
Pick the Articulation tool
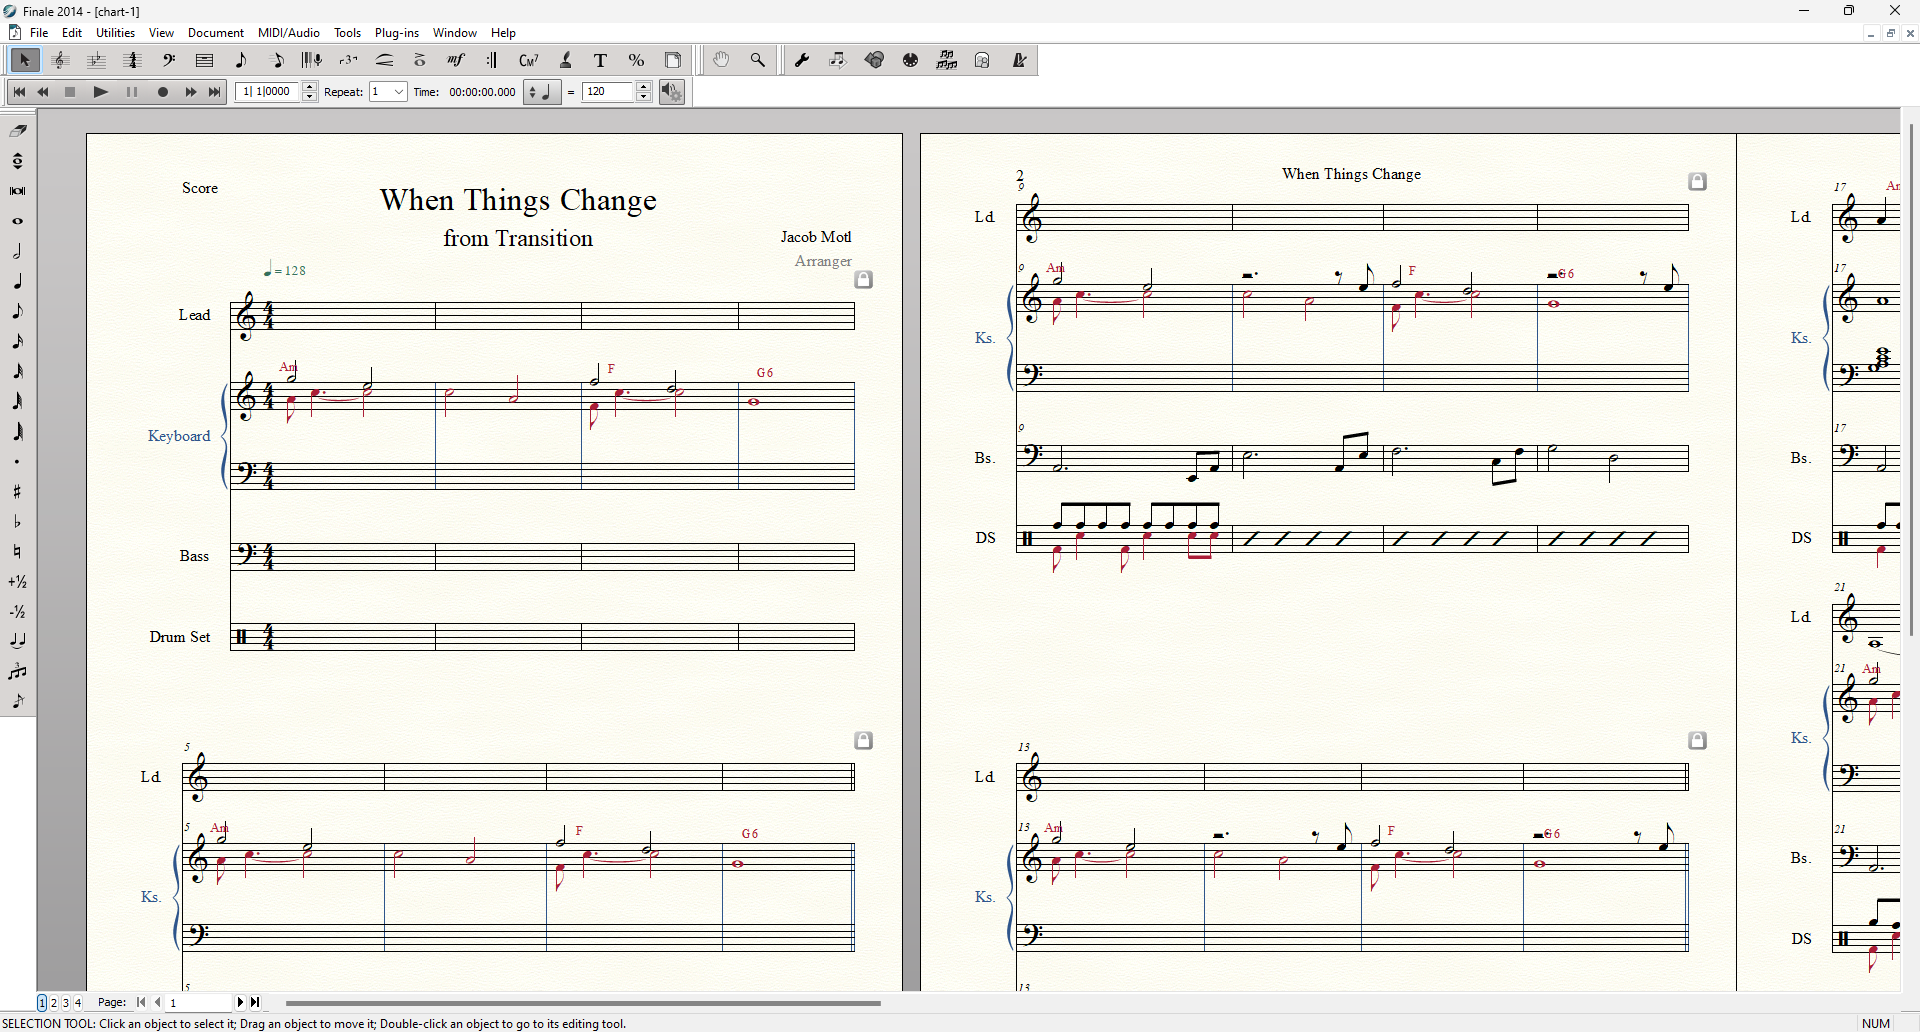pyautogui.click(x=420, y=61)
